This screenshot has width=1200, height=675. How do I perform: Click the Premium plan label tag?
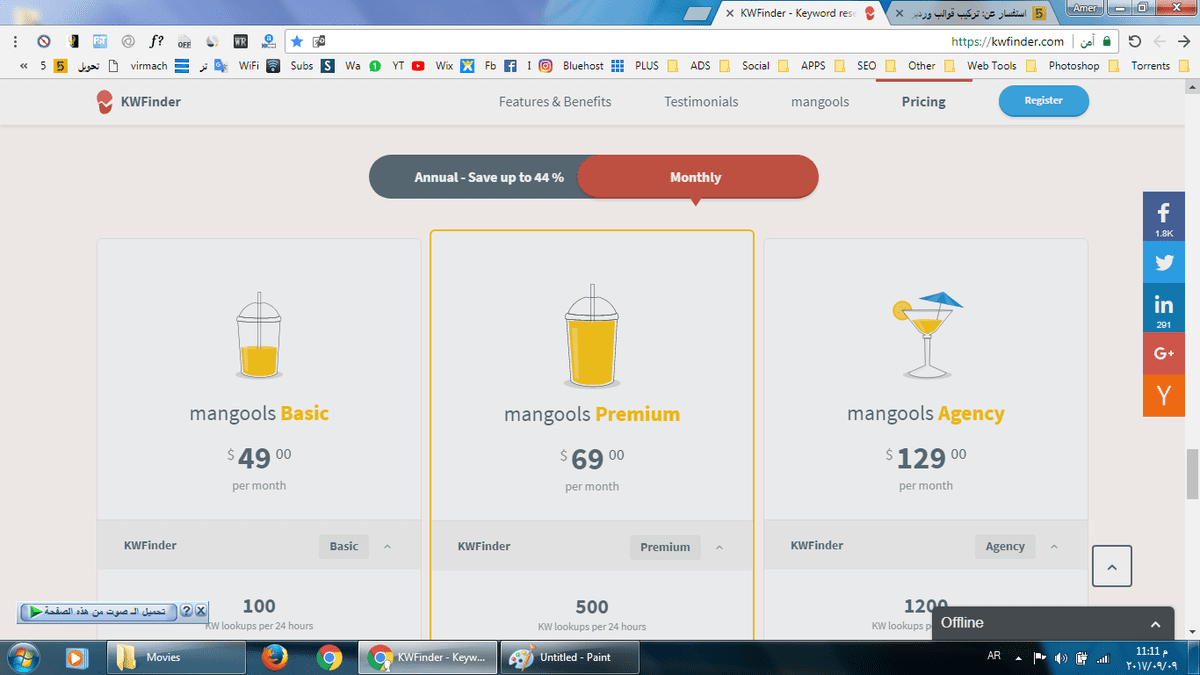(x=665, y=547)
